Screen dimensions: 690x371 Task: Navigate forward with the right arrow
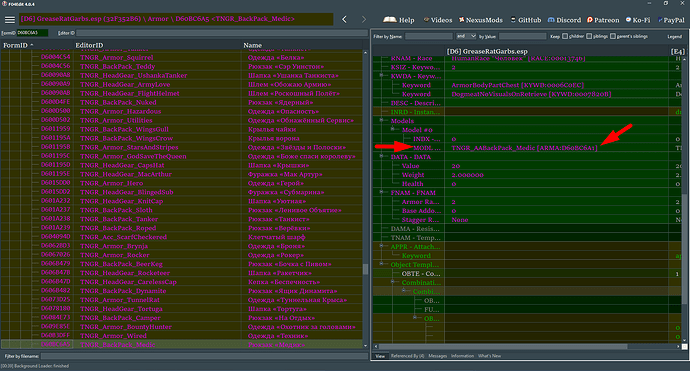tap(363, 19)
